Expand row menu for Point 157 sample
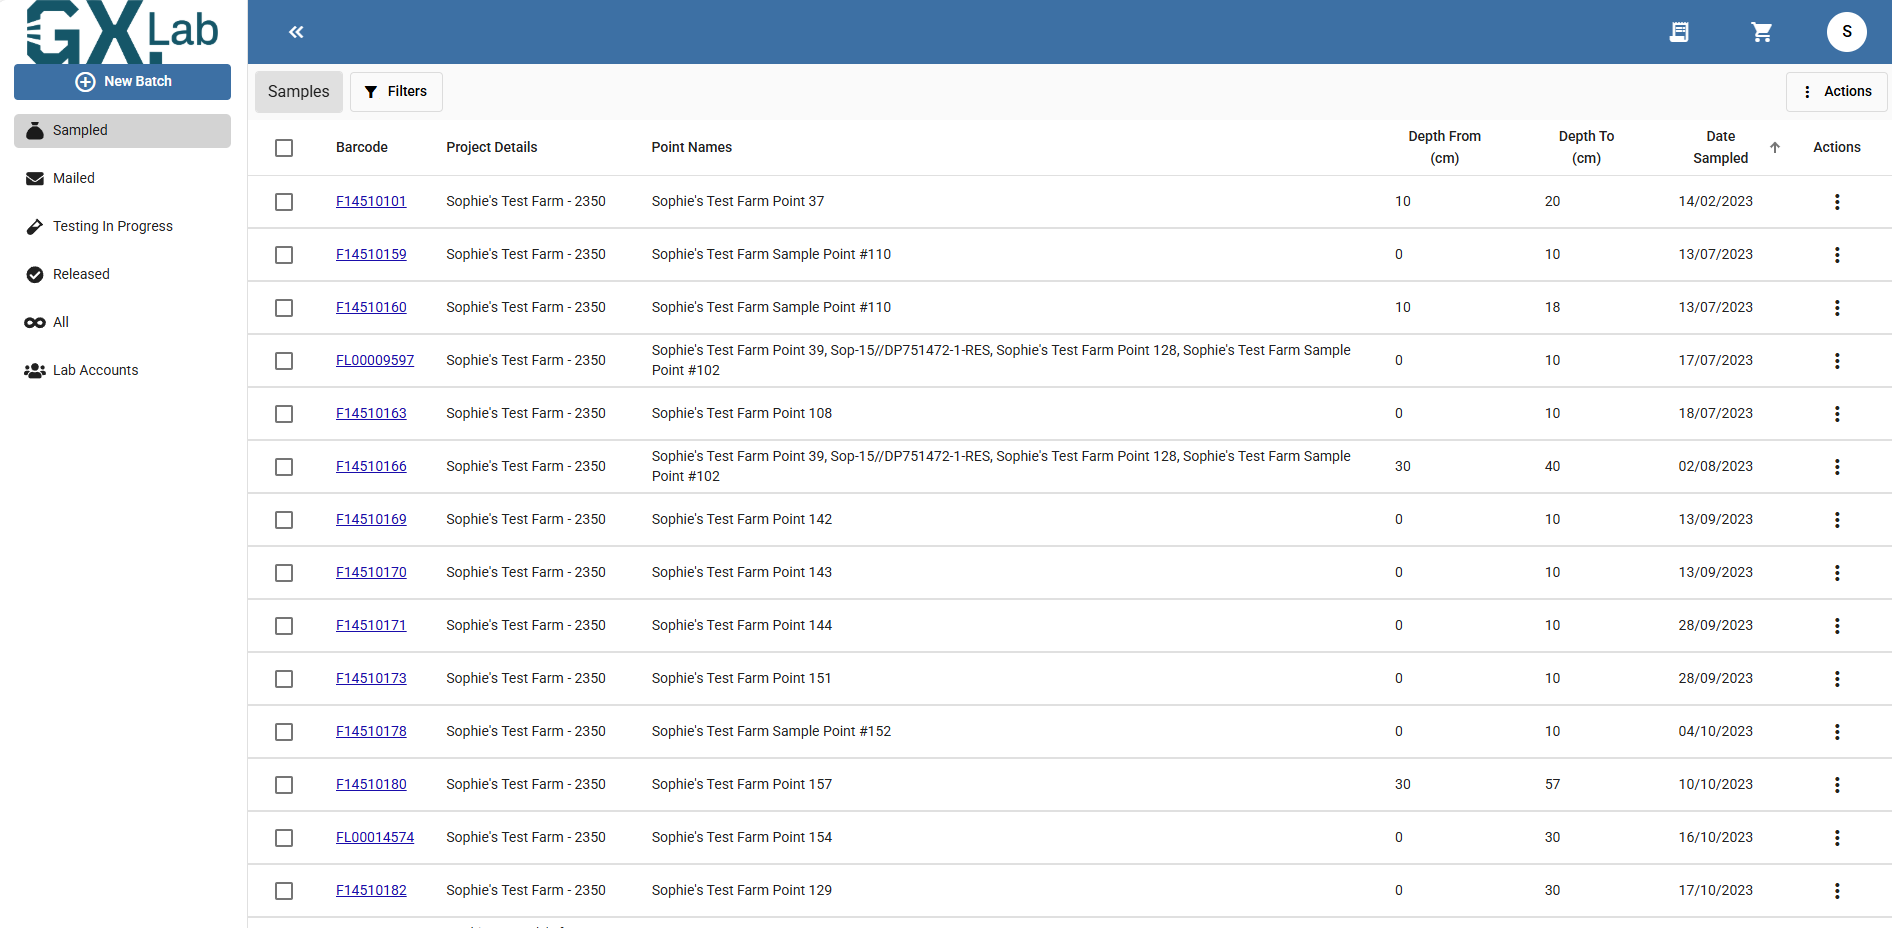 pyautogui.click(x=1837, y=785)
